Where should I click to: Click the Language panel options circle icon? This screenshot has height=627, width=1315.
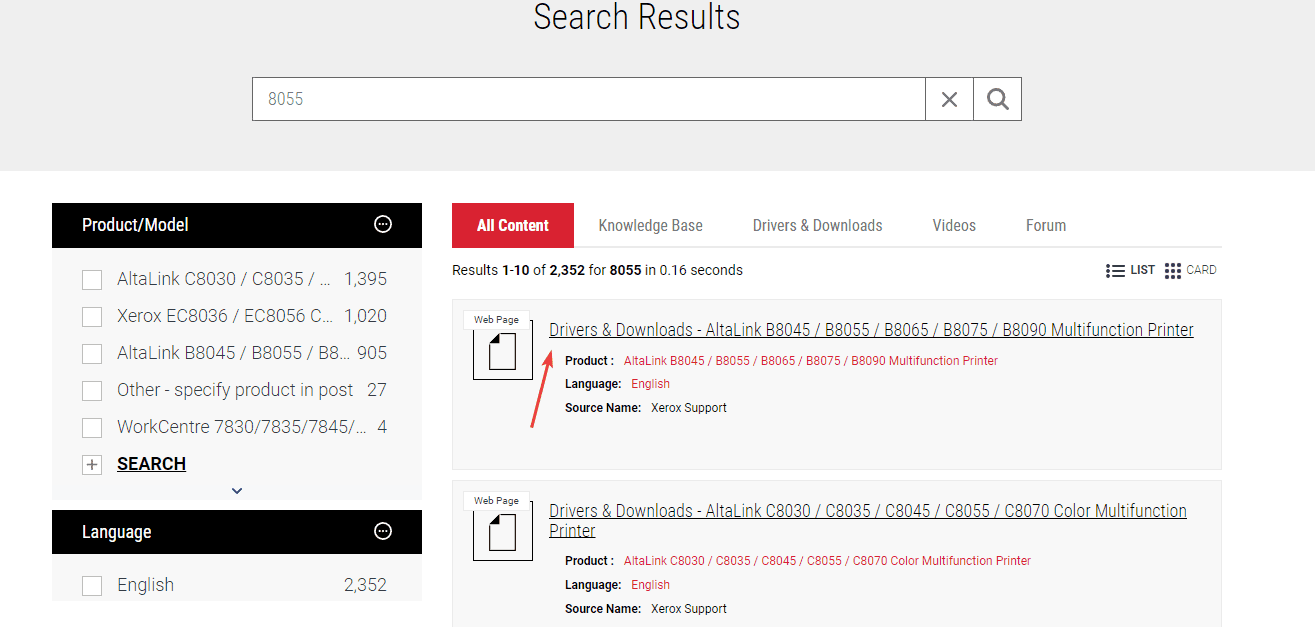(x=382, y=532)
